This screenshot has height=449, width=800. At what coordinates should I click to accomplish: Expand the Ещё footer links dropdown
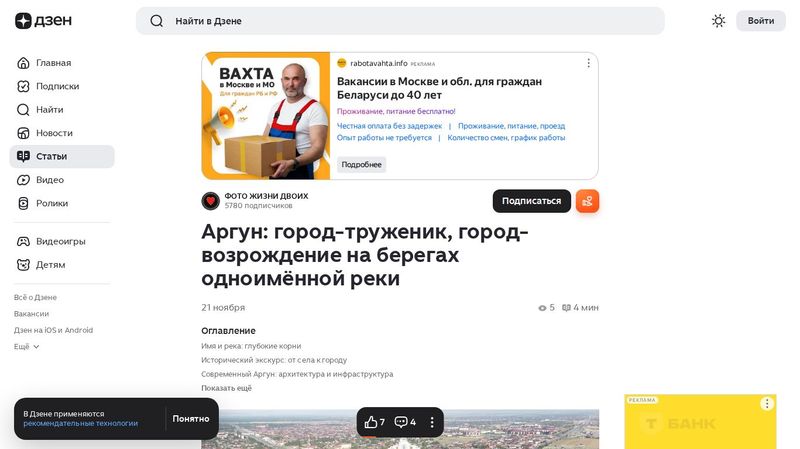(27, 346)
